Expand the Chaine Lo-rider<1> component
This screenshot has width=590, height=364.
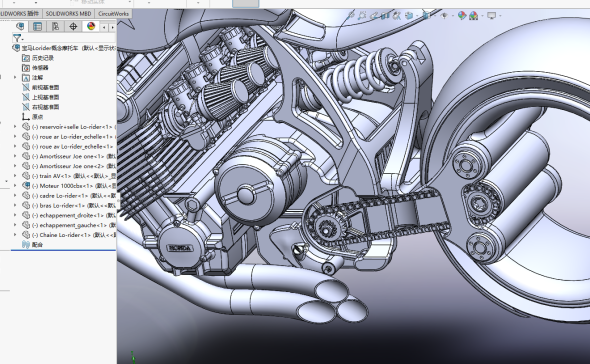point(15,235)
